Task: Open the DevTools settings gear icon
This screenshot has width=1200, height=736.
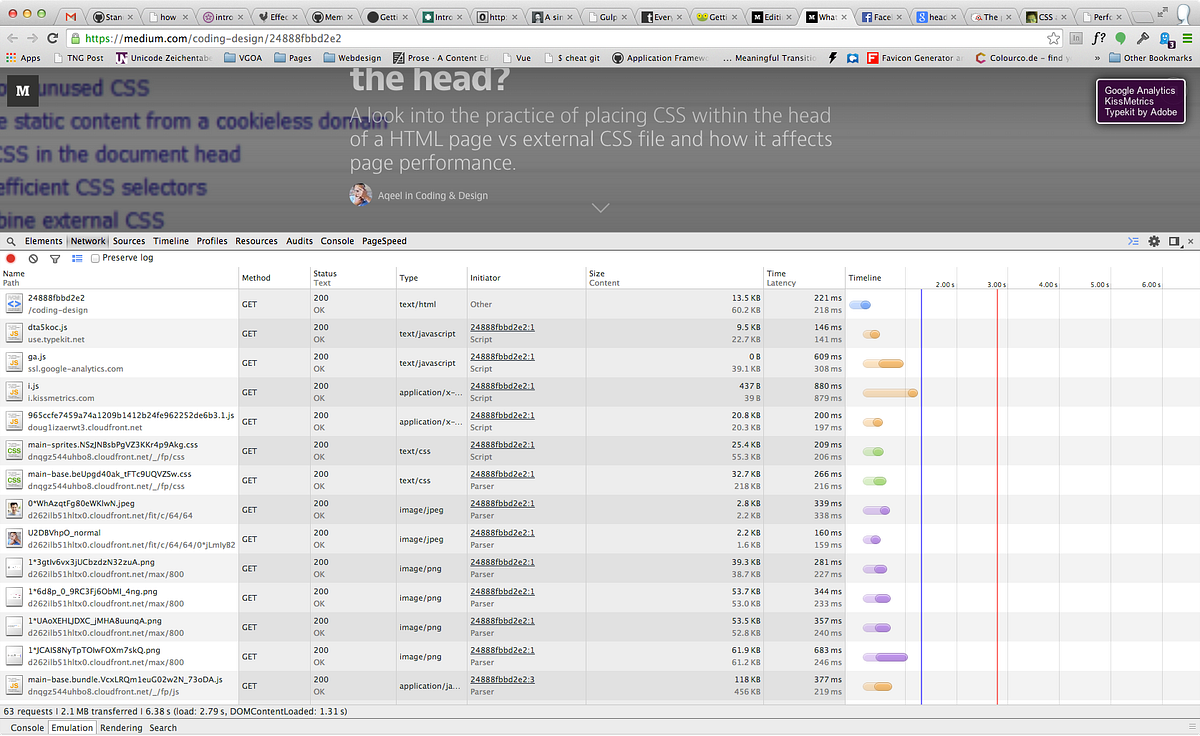Action: pos(1154,241)
